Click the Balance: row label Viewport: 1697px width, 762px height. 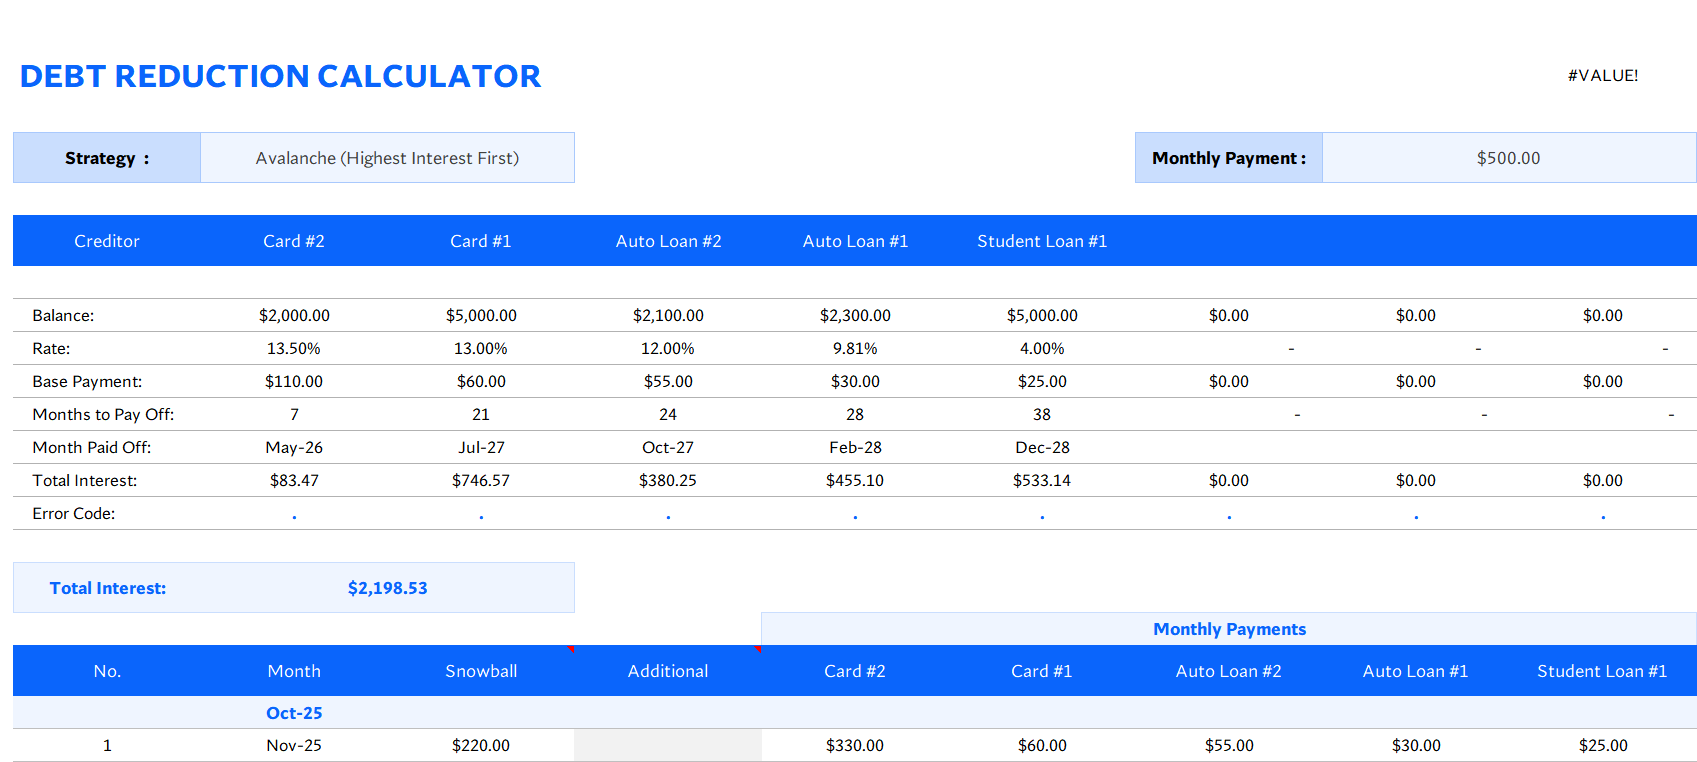point(63,315)
